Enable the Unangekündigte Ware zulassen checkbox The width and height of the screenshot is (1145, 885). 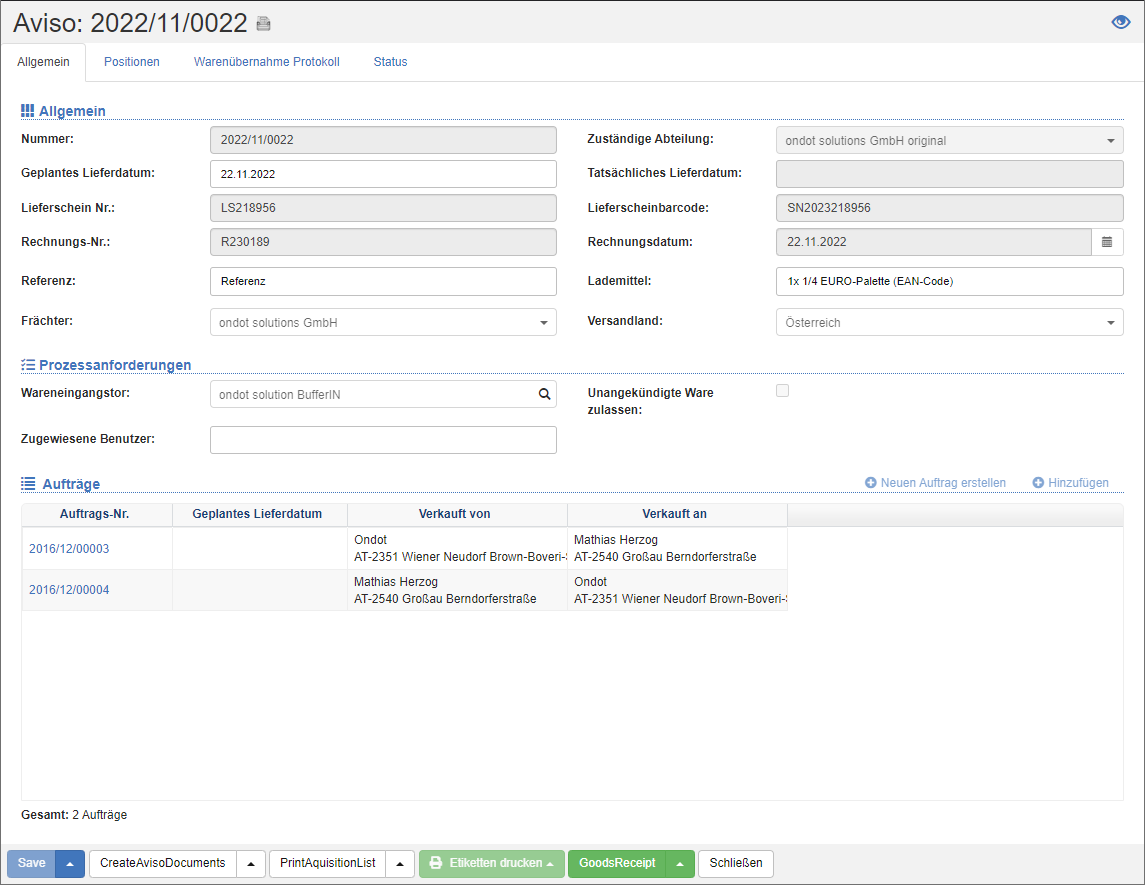(x=783, y=391)
